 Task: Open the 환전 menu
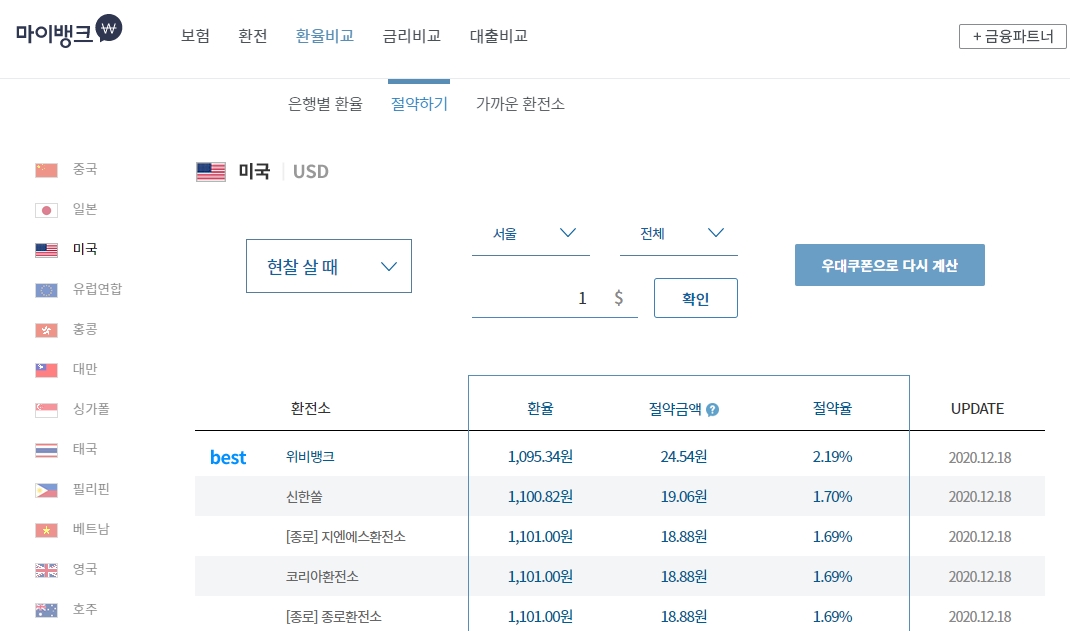pos(252,36)
